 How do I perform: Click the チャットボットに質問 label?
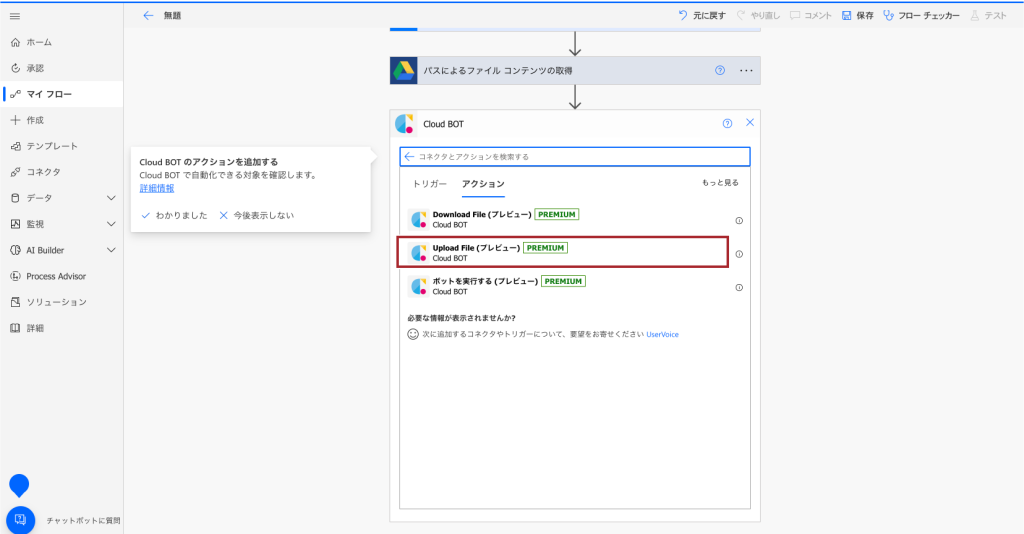click(84, 521)
